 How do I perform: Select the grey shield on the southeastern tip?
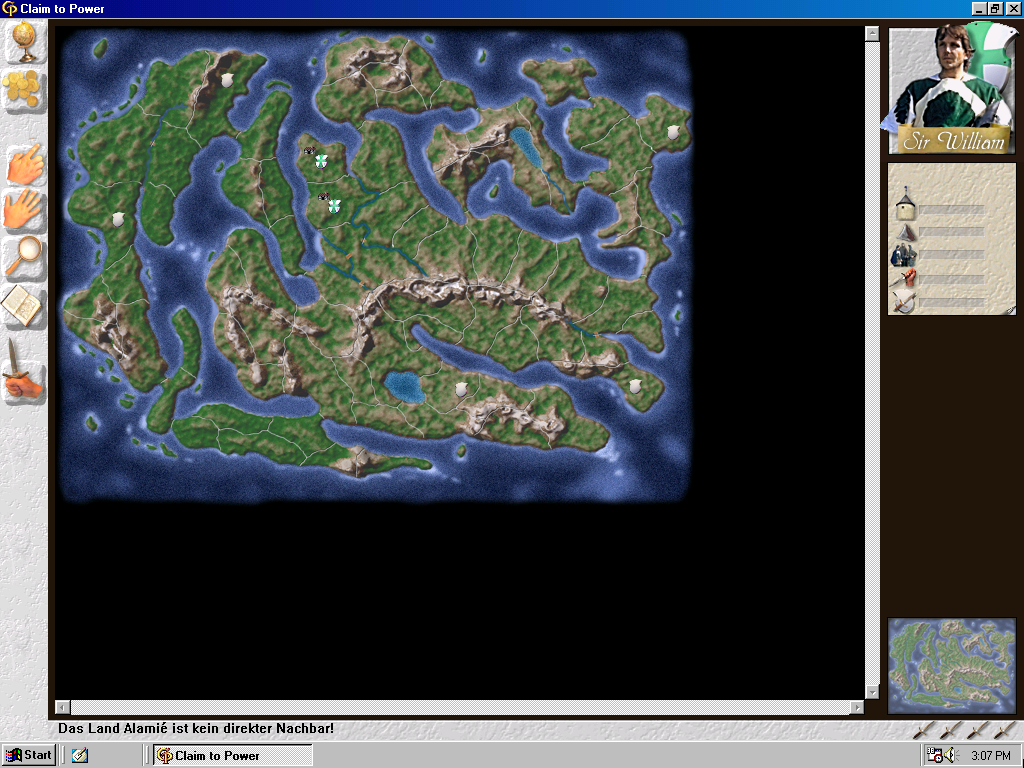635,386
